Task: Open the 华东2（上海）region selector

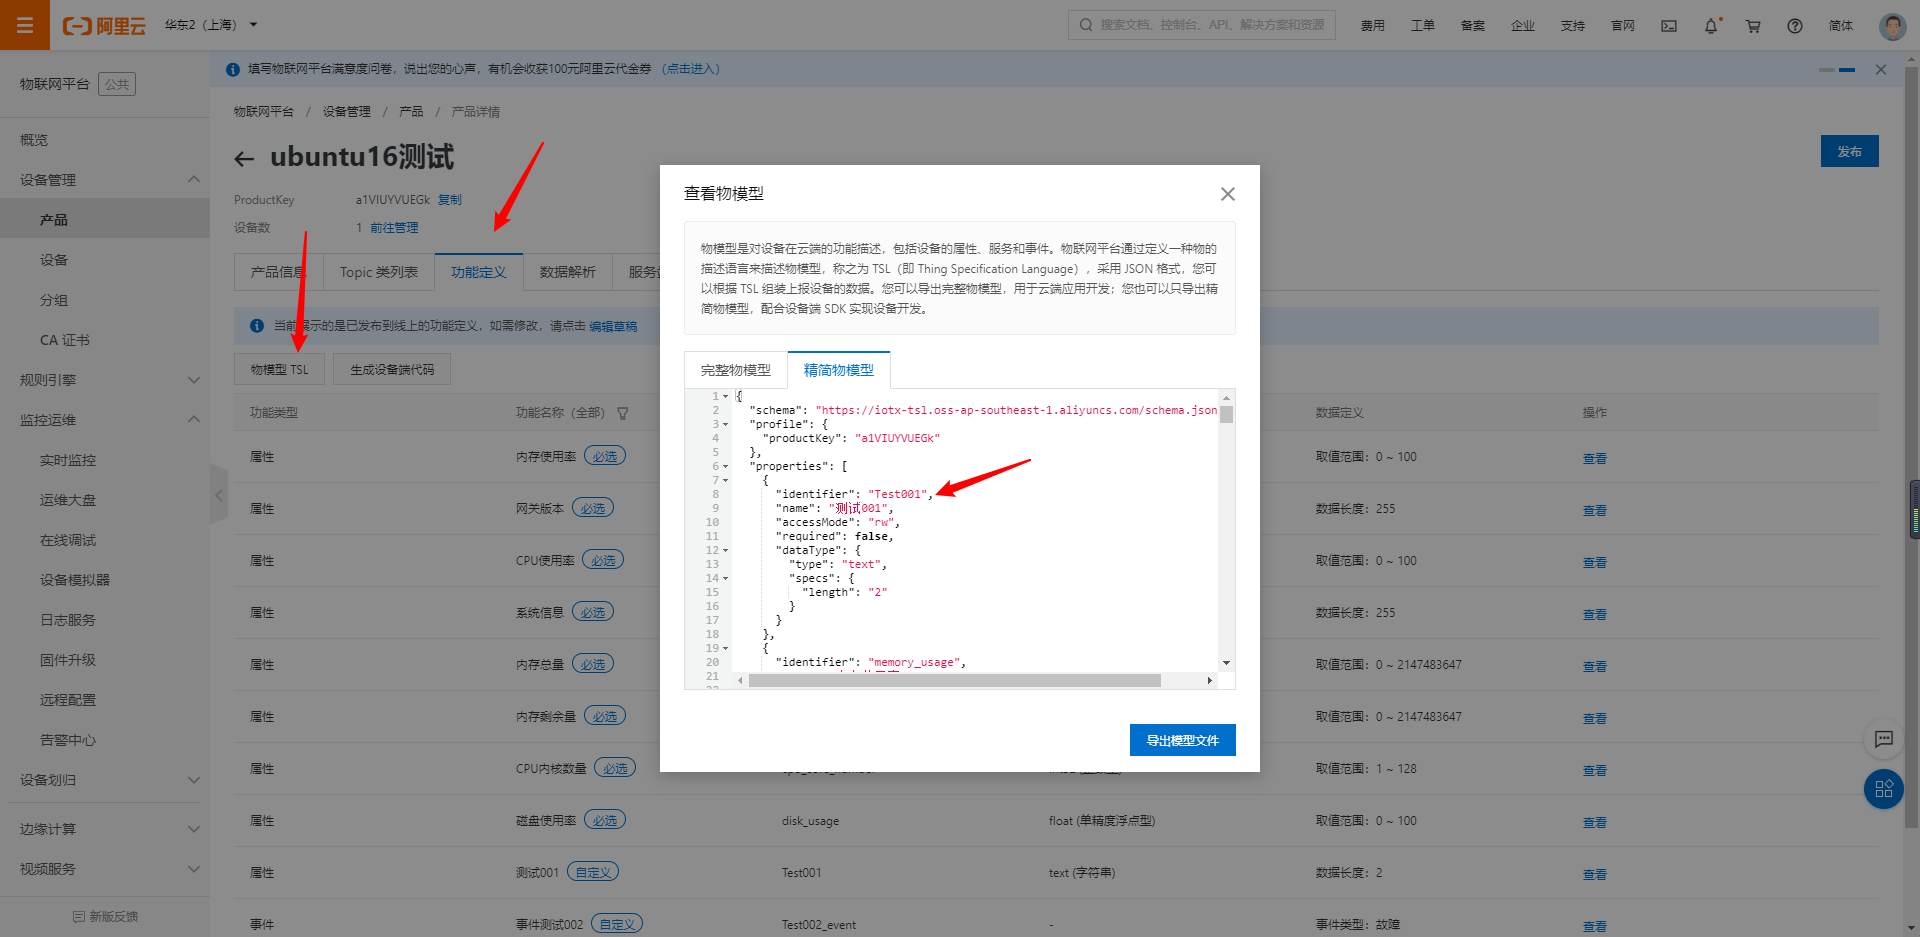Action: click(210, 25)
